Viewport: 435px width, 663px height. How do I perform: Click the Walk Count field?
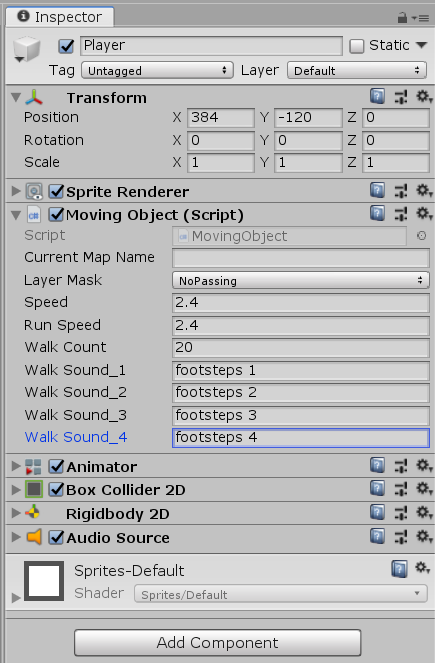point(301,348)
